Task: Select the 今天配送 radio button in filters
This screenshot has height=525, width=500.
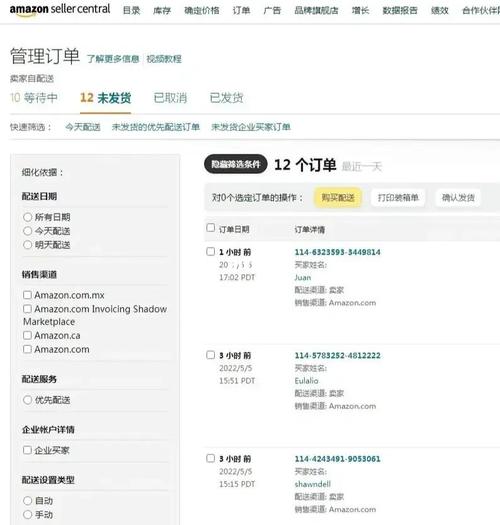Action: [x=27, y=231]
